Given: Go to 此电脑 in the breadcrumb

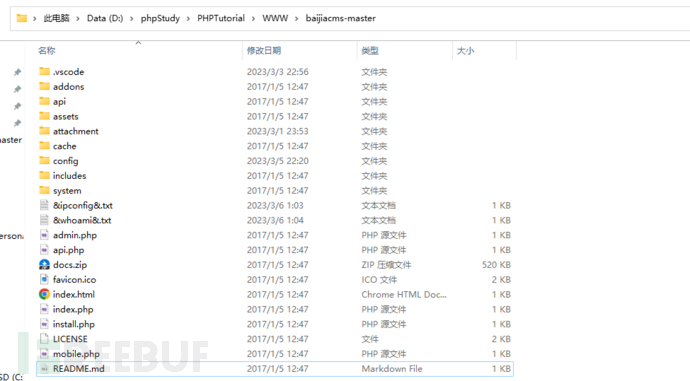Looking at the screenshot, I should pos(56,18).
